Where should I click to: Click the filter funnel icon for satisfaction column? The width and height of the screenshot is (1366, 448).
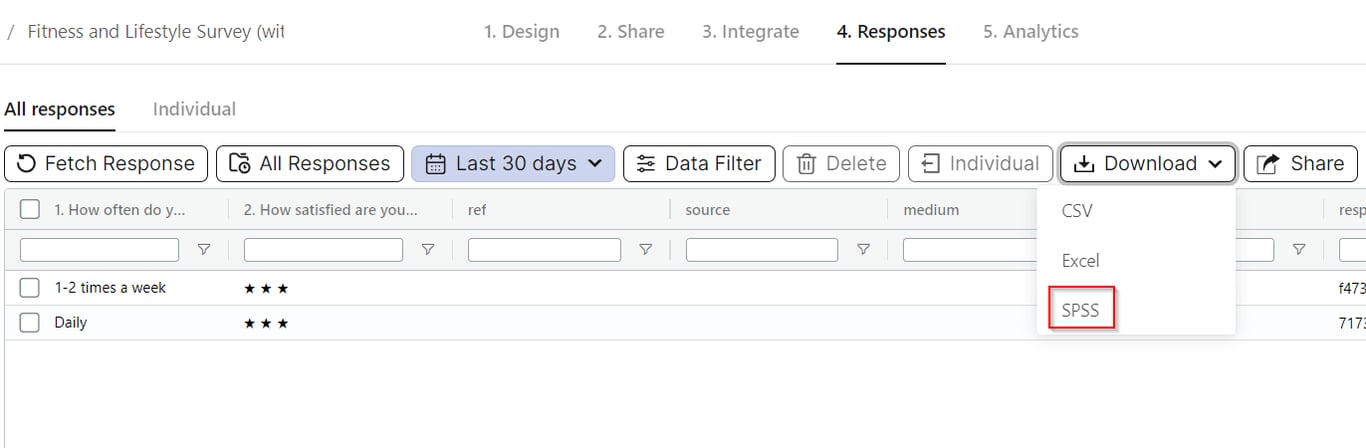(428, 250)
